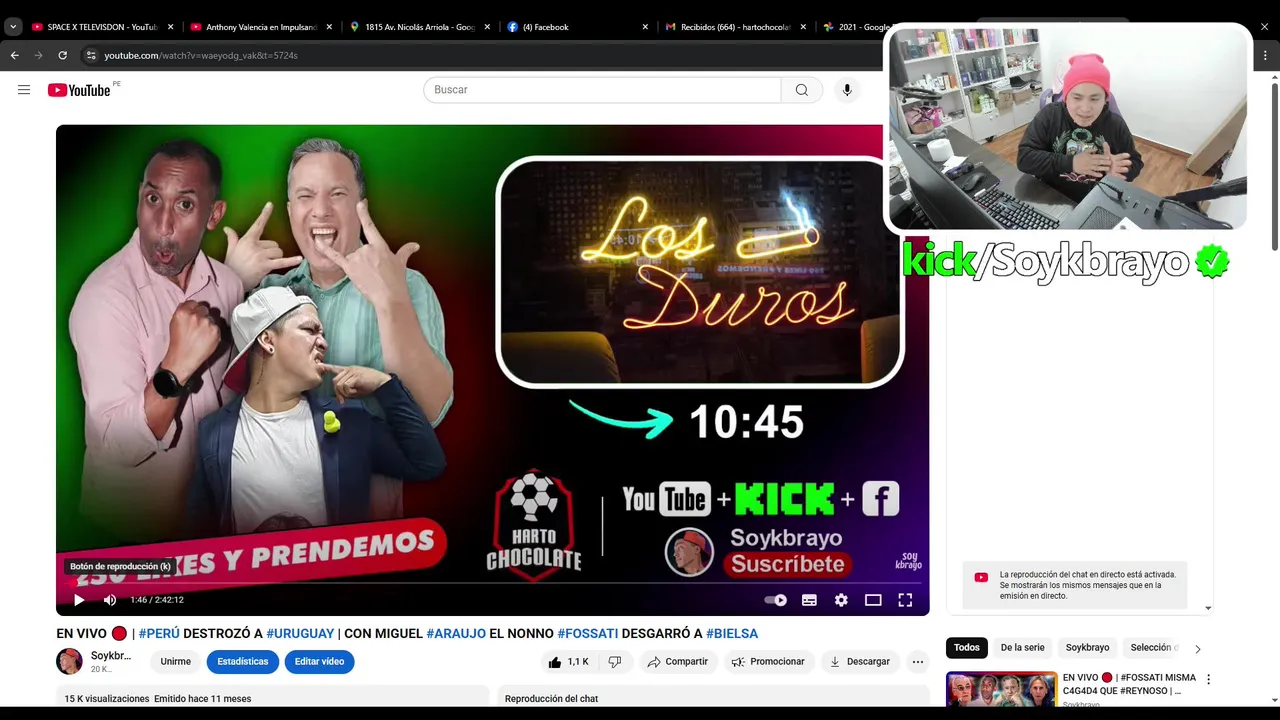Switch to Facebook browser tab
This screenshot has width=1280, height=720.
point(575,27)
